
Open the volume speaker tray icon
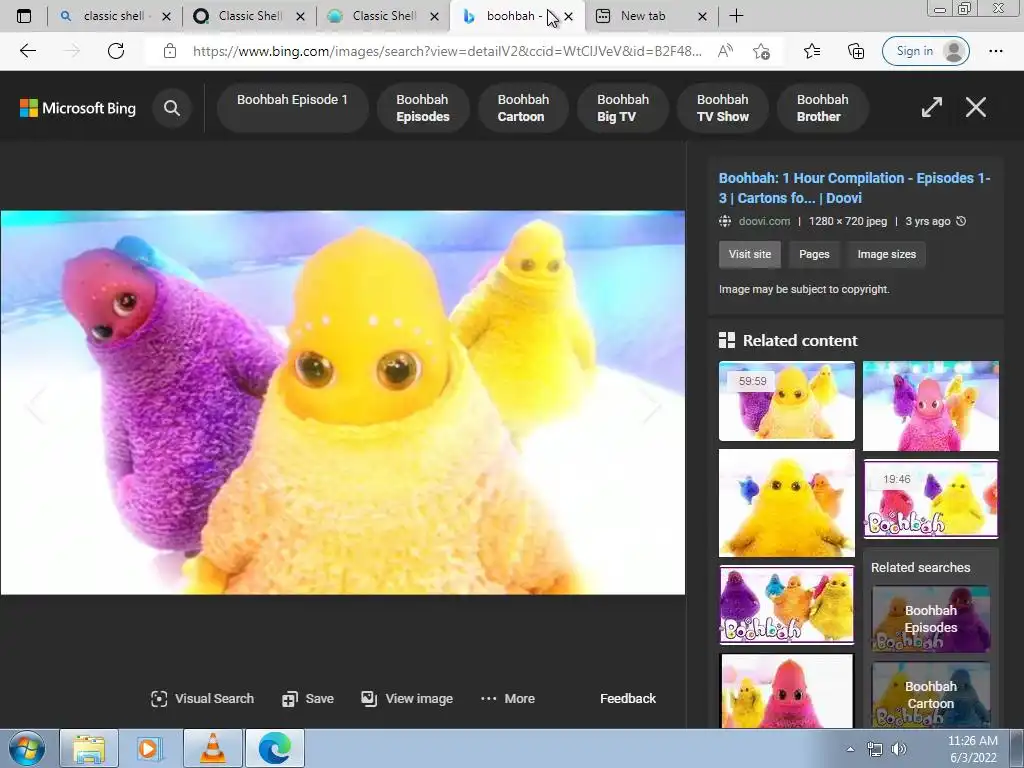[899, 749]
